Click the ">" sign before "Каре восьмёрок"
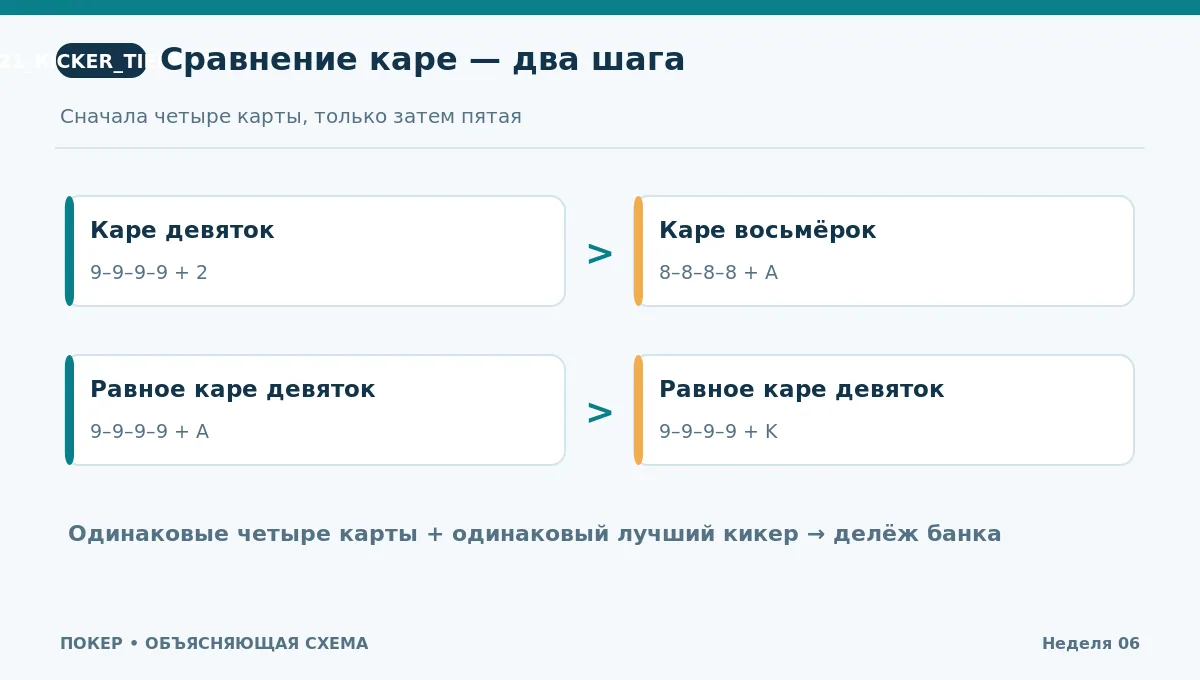This screenshot has height=680, width=1200. [599, 254]
